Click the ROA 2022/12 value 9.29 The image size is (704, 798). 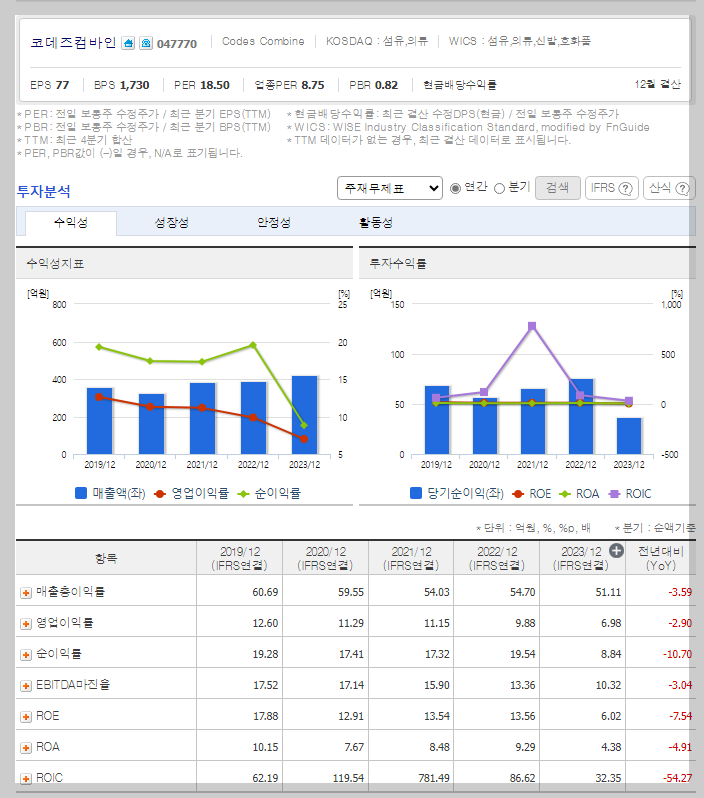[x=525, y=747]
